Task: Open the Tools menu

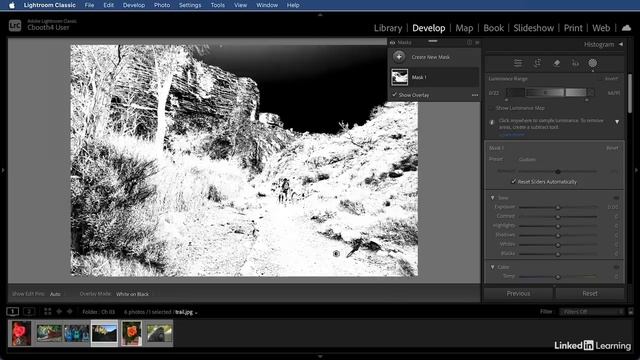Action: (218, 5)
